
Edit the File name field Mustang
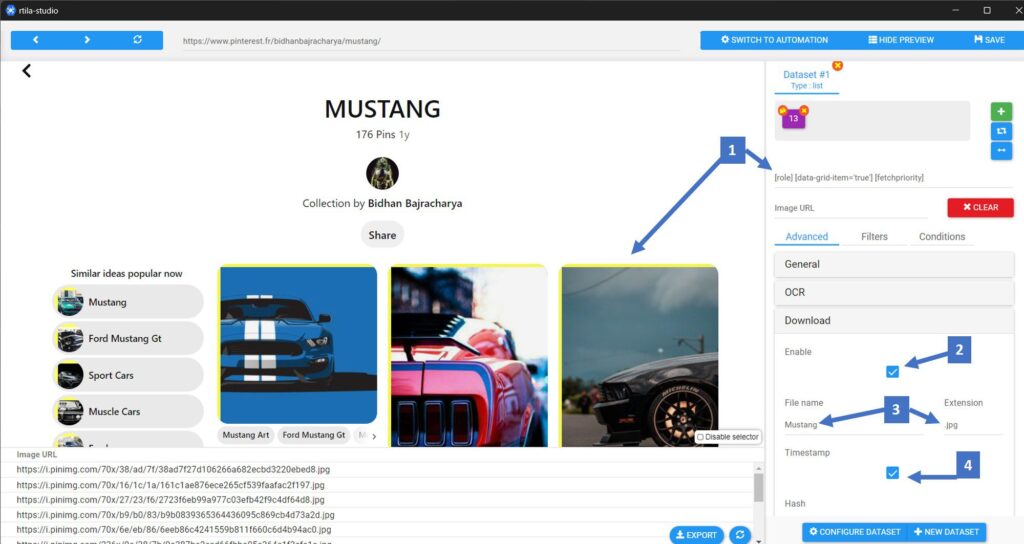[x=854, y=424]
